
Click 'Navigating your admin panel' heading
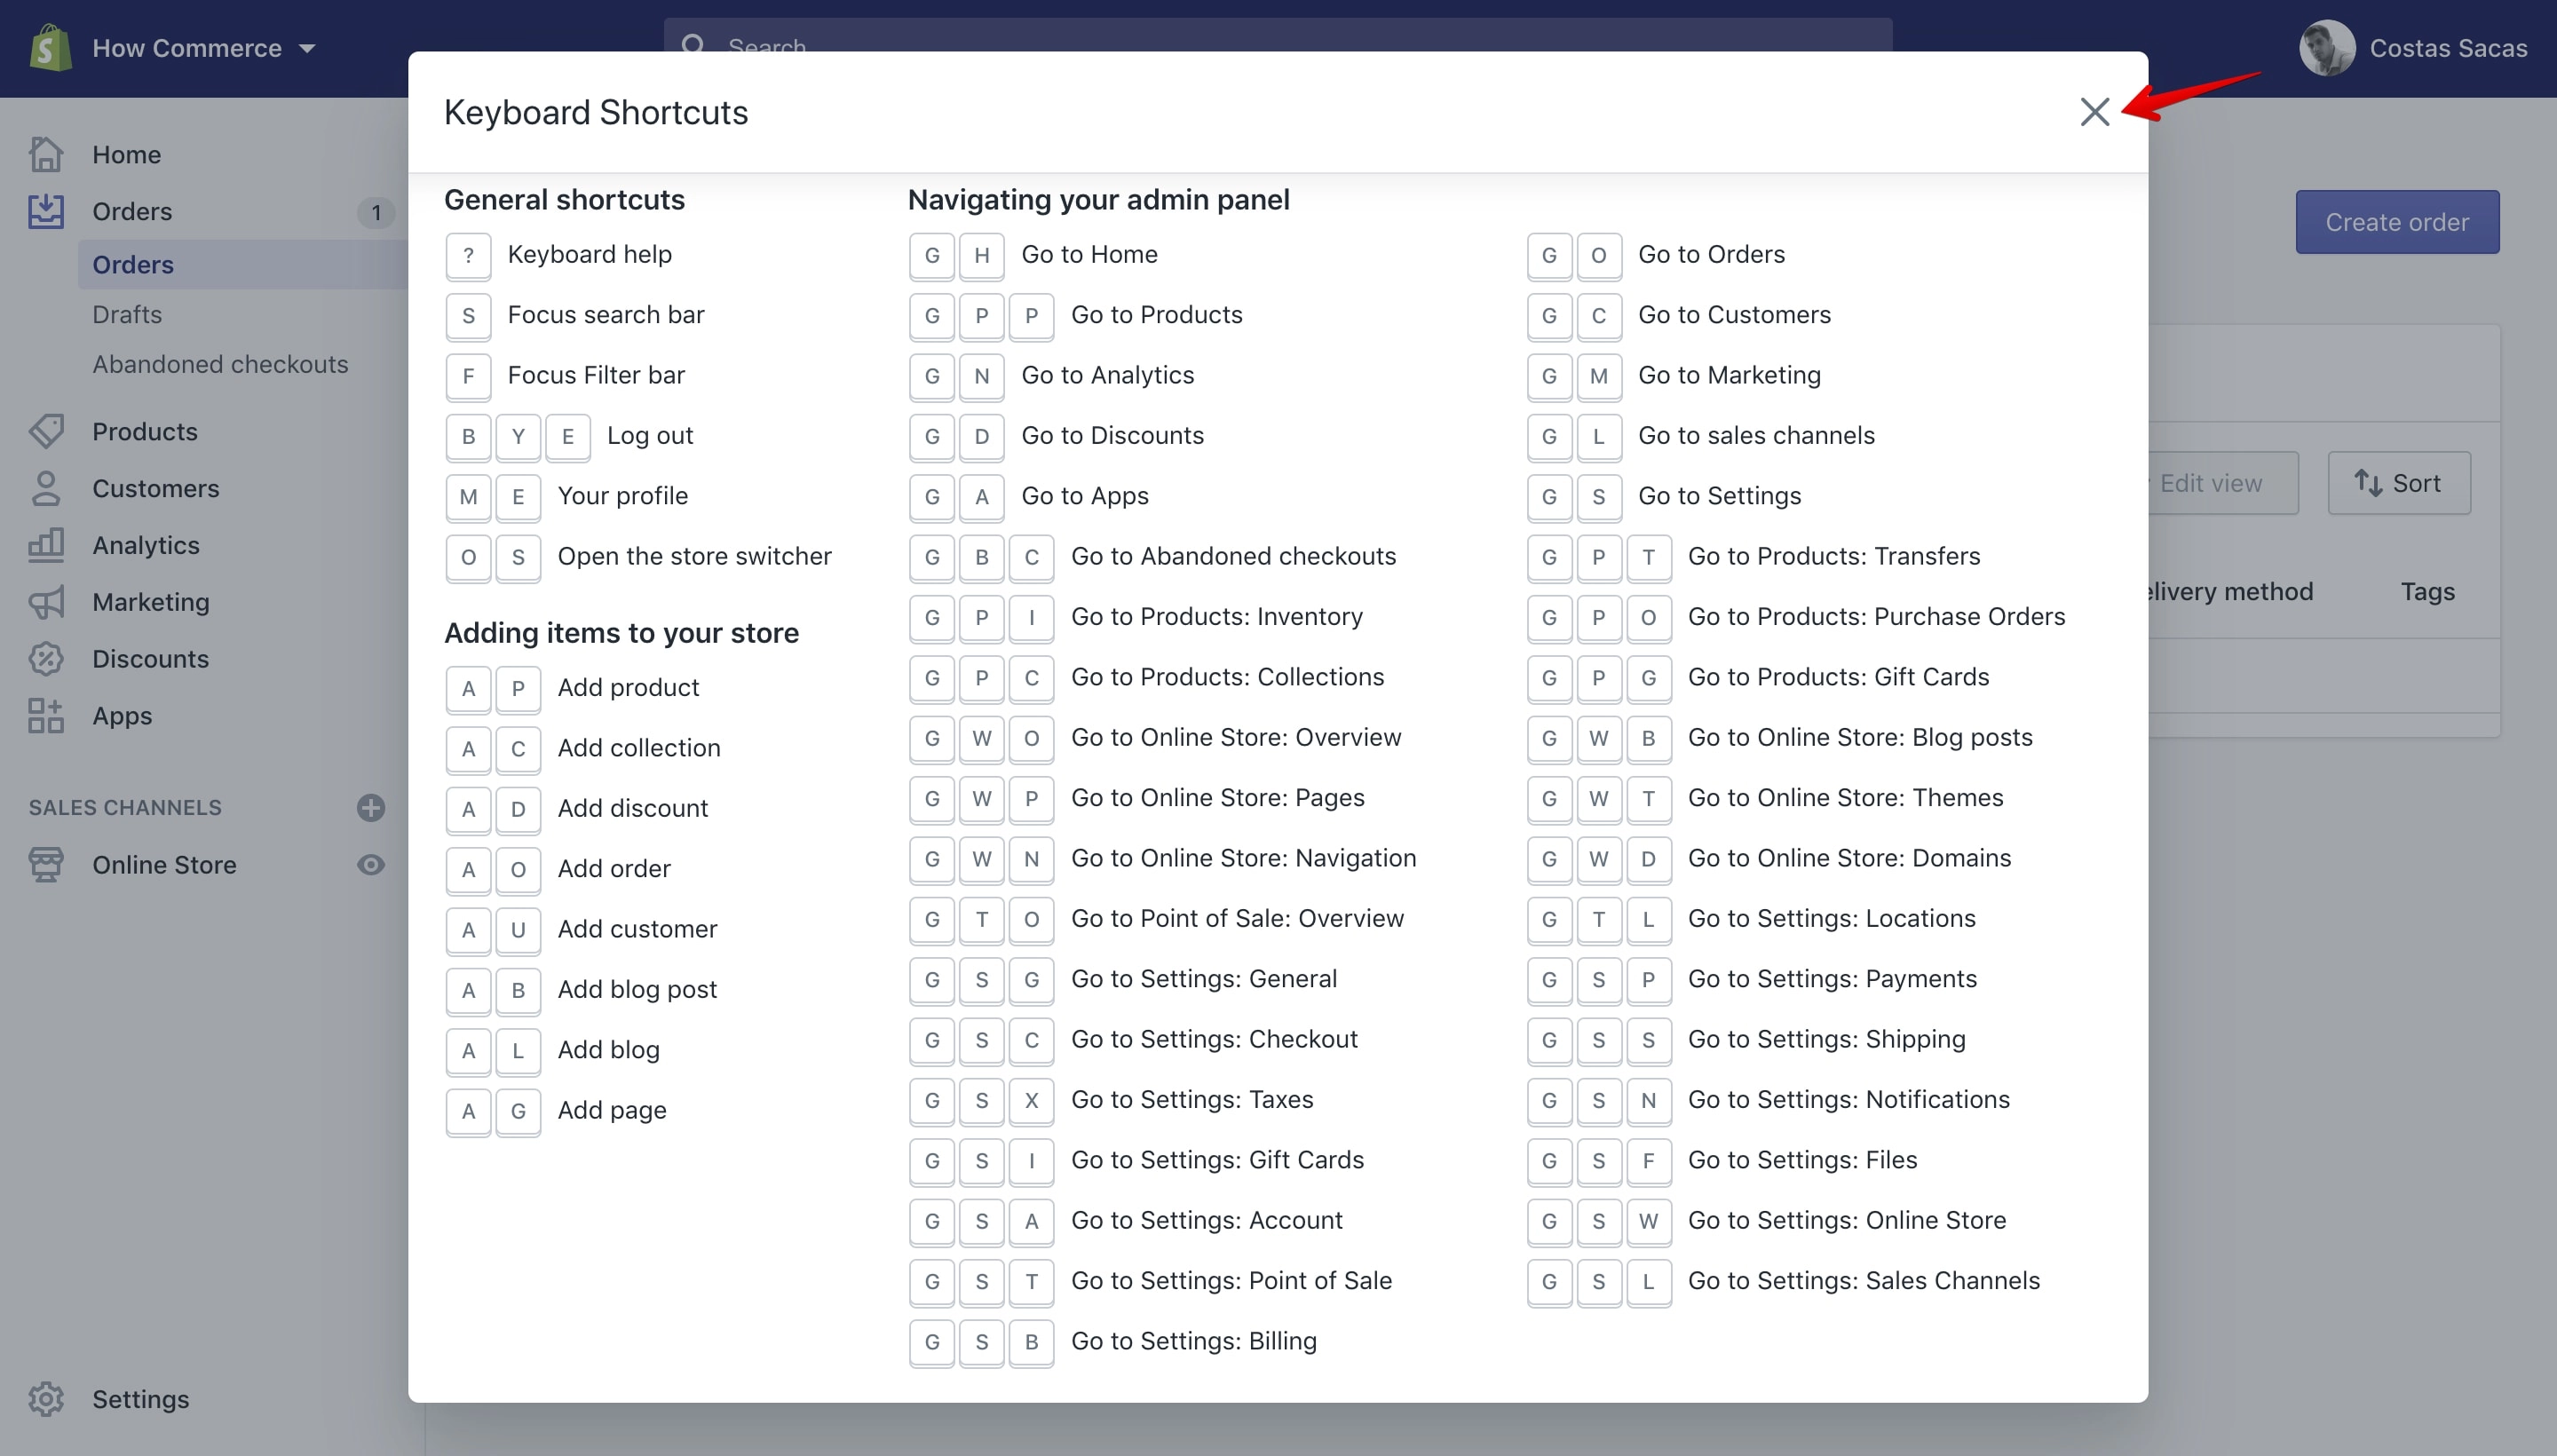click(1099, 200)
